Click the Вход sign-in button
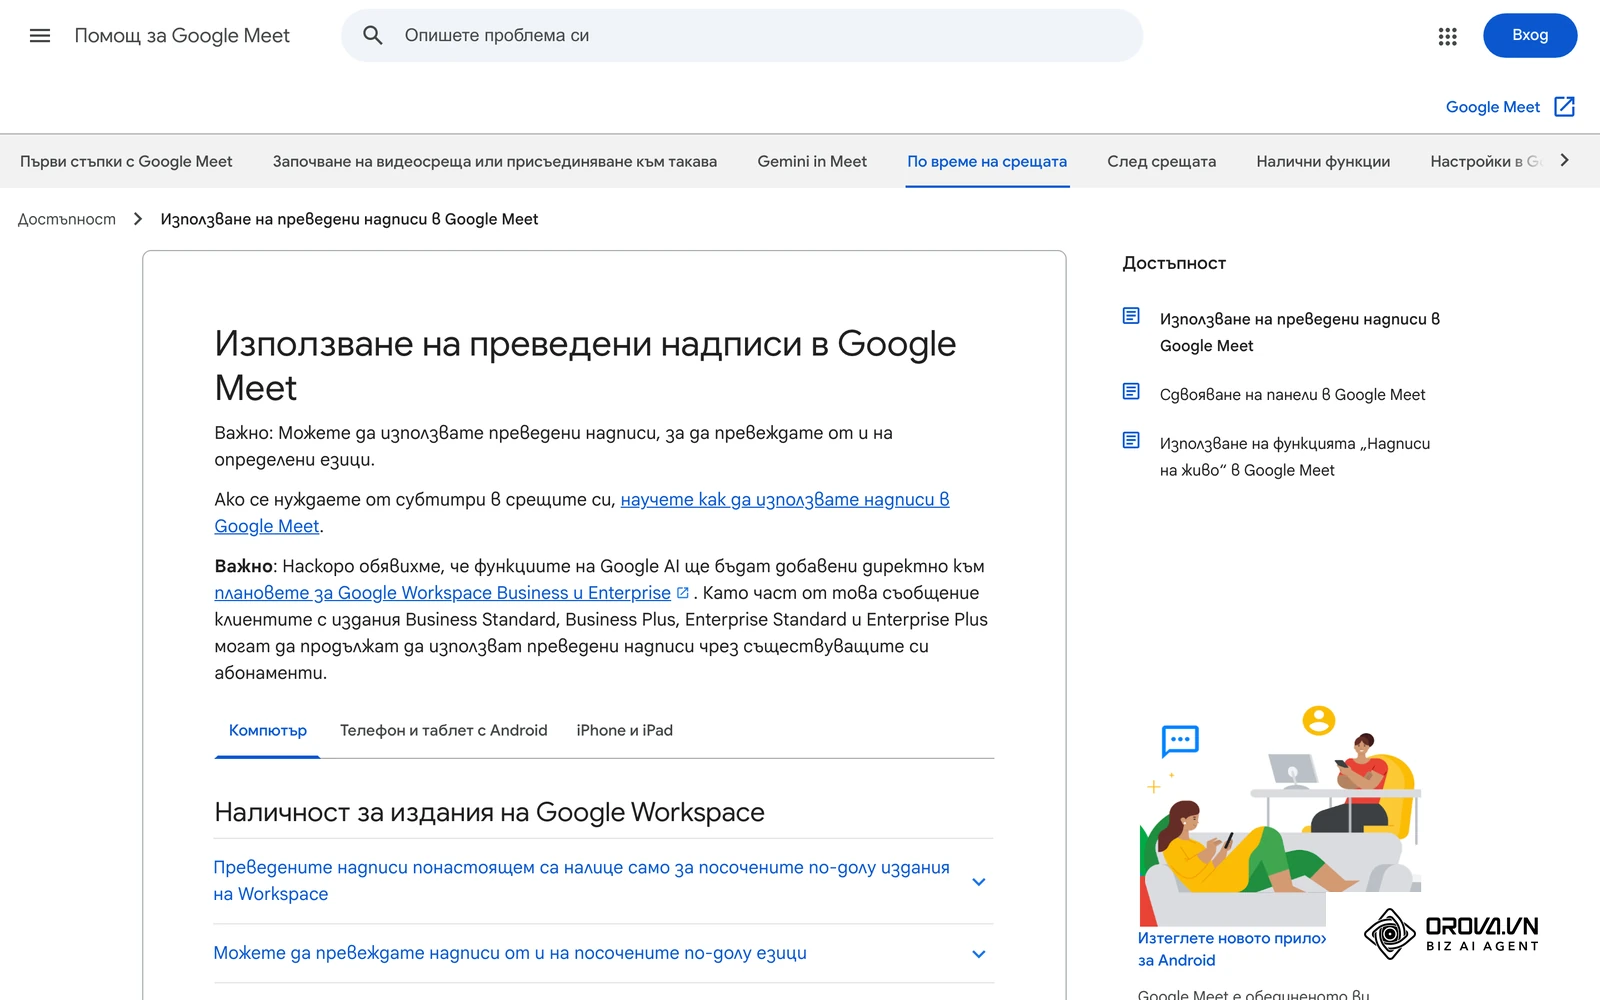This screenshot has height=1000, width=1600. click(x=1530, y=36)
